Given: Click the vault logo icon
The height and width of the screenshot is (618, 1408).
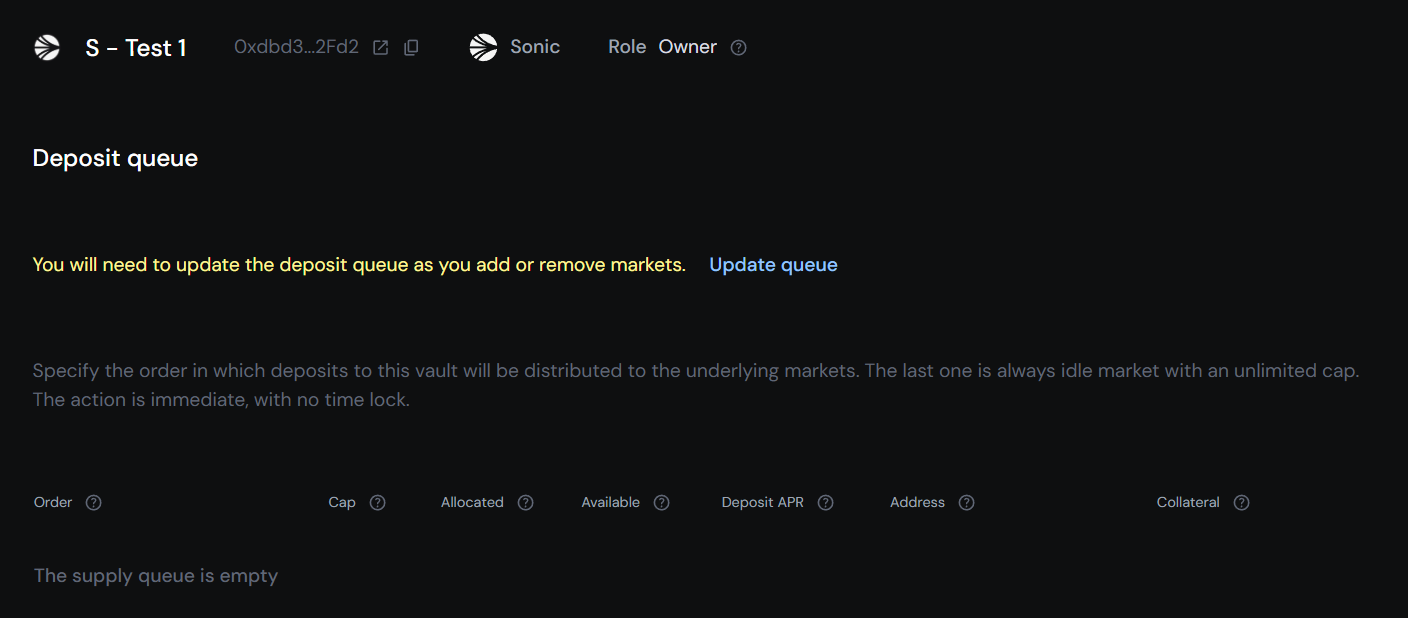Looking at the screenshot, I should point(46,47).
